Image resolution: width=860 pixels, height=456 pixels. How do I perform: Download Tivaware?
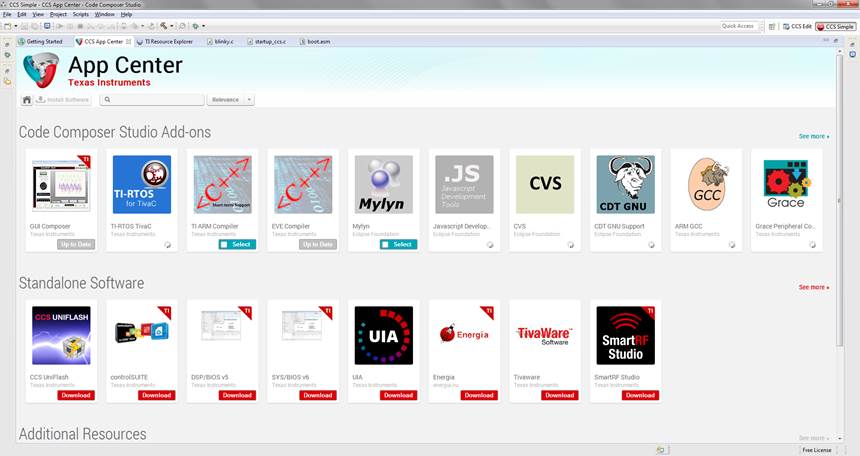click(x=560, y=395)
